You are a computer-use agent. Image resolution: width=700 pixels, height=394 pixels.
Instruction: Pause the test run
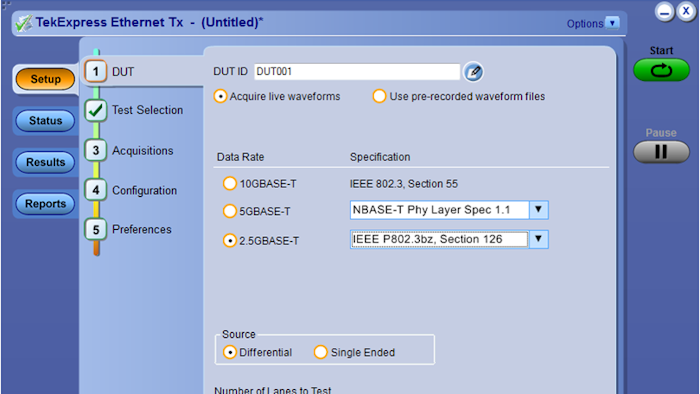(661, 152)
